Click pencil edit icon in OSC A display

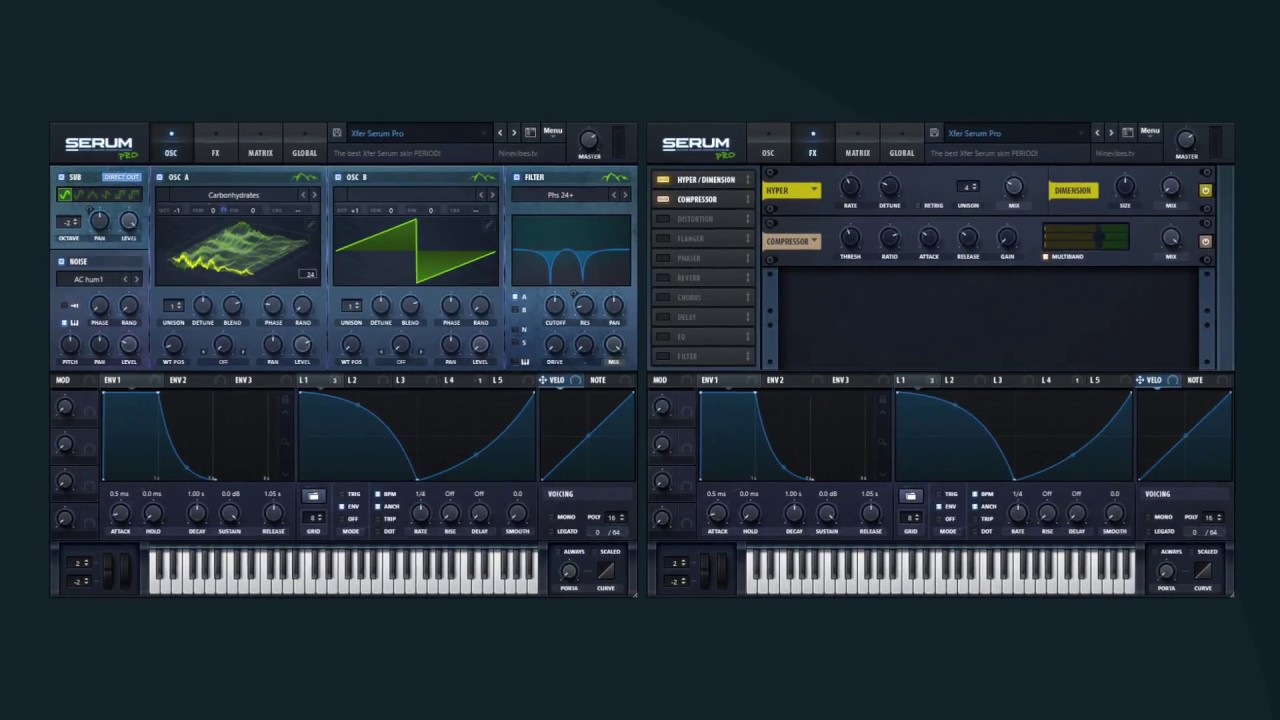coord(311,225)
